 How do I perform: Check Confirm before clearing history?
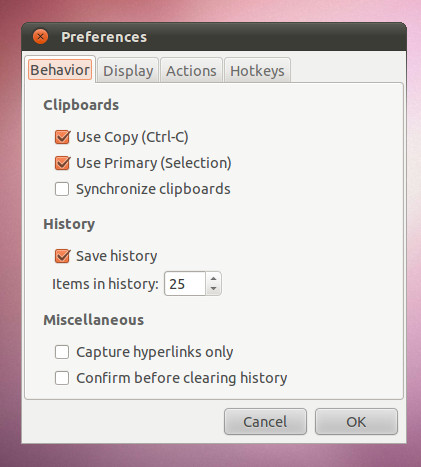pyautogui.click(x=62, y=378)
